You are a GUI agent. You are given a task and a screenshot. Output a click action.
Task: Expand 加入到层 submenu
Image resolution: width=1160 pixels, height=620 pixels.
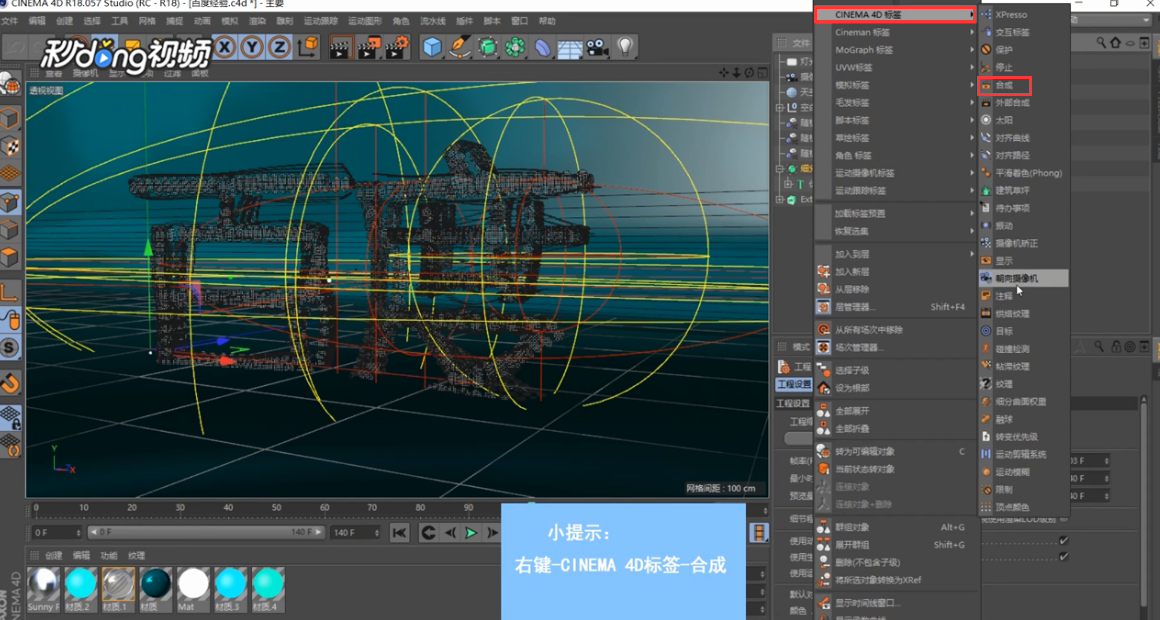(x=895, y=254)
